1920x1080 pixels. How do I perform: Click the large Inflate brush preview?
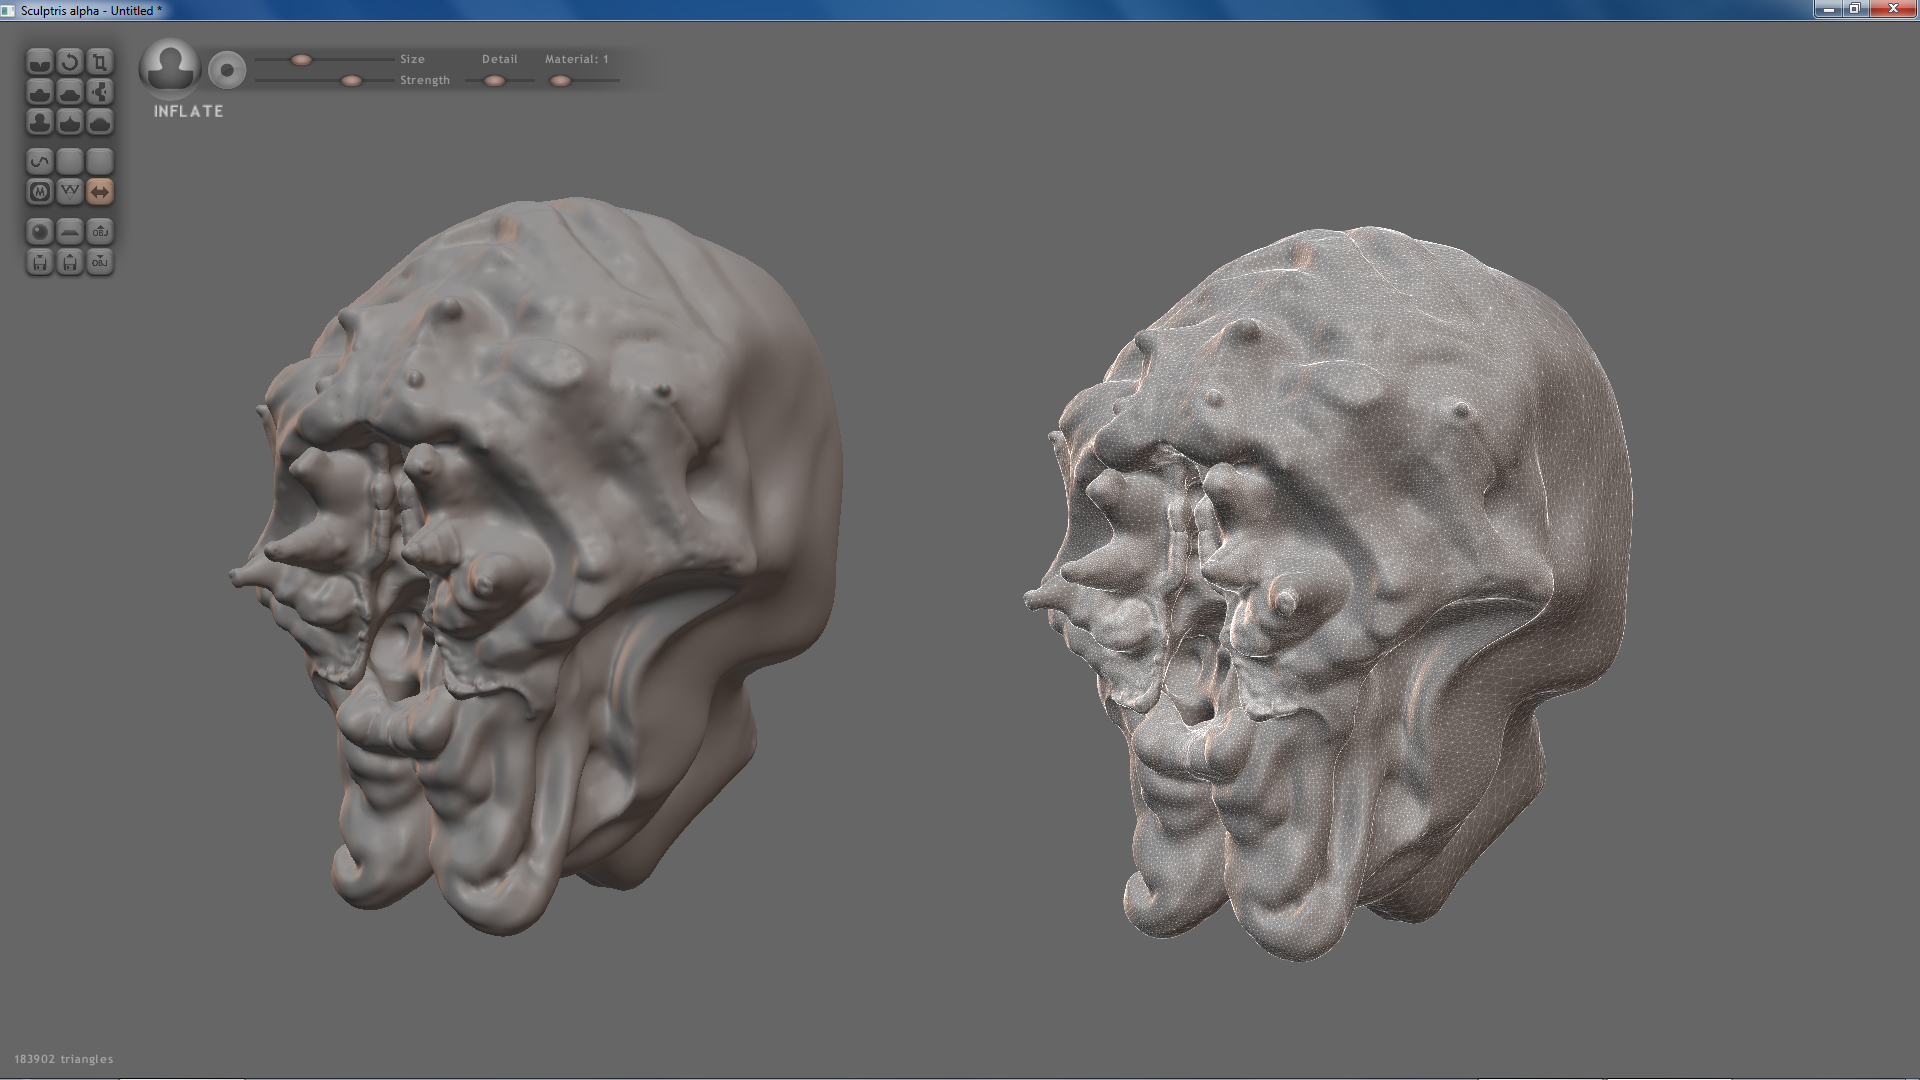[170, 68]
